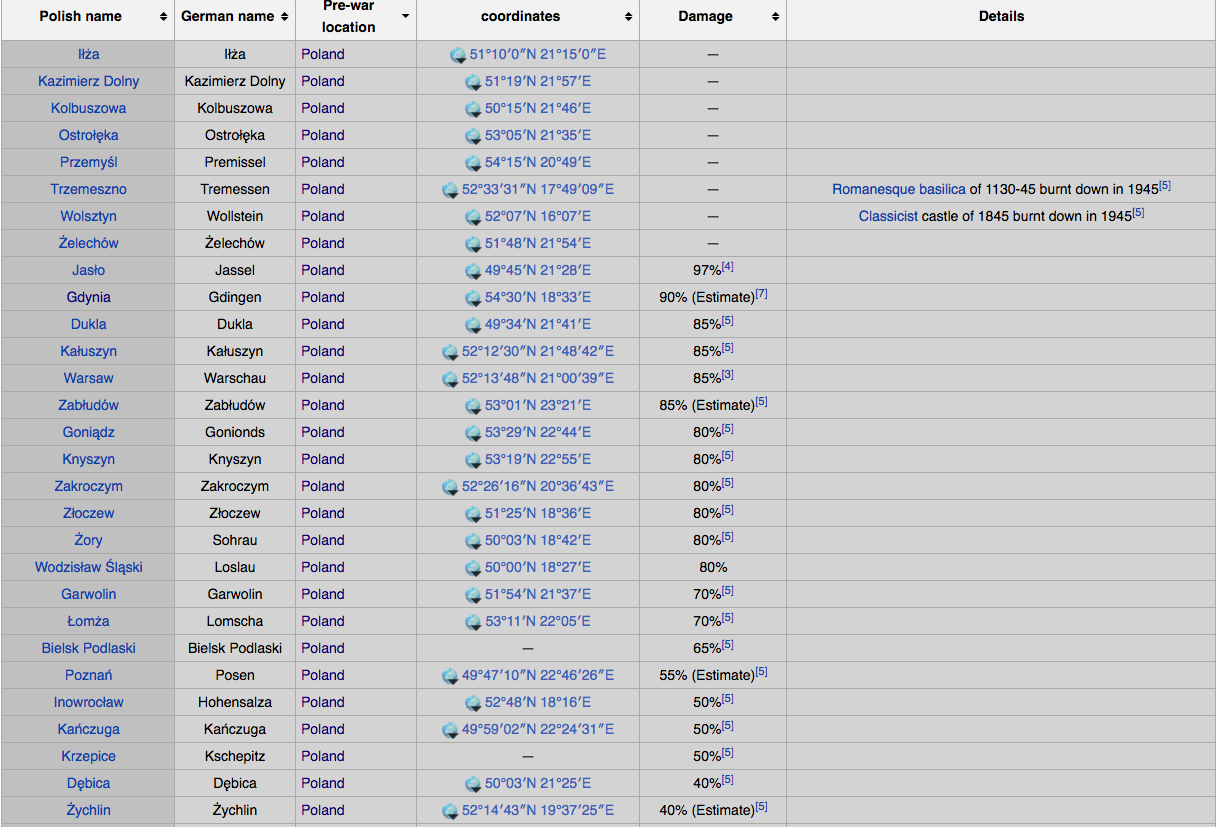Click the globe icon in the Łomża row
This screenshot has height=827, width=1217.
click(x=473, y=622)
